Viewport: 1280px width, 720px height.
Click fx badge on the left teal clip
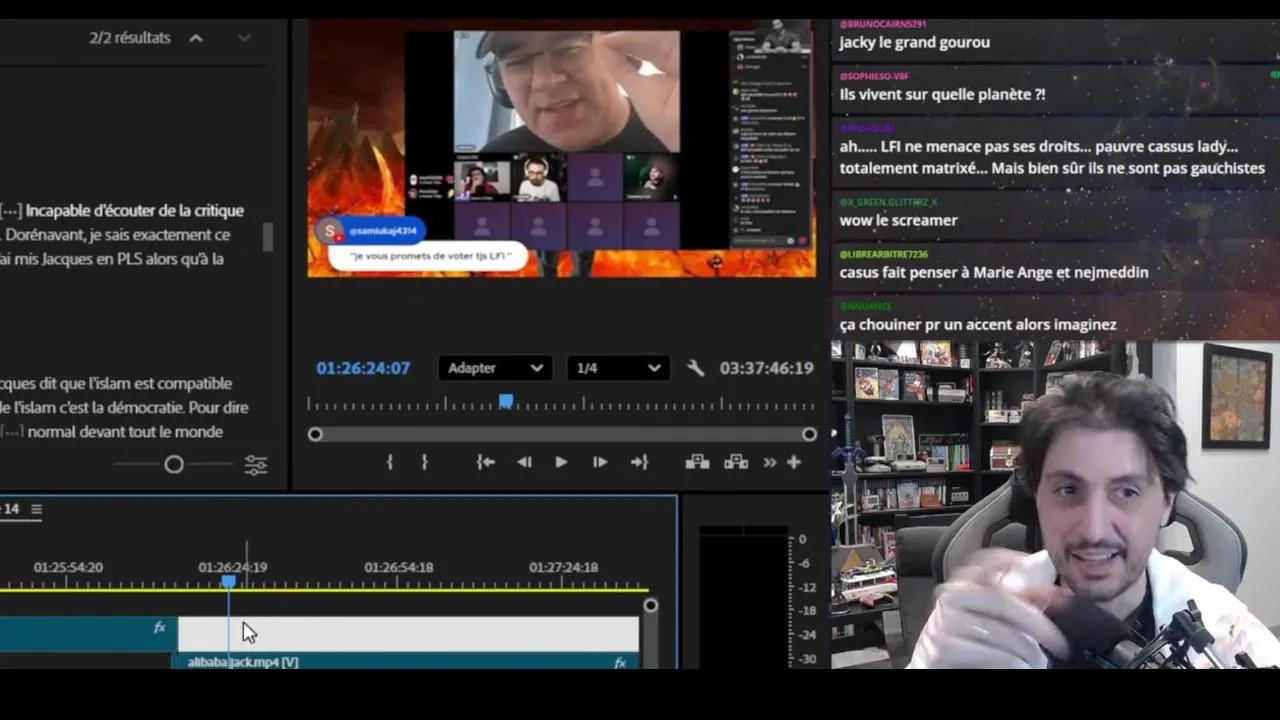point(159,628)
